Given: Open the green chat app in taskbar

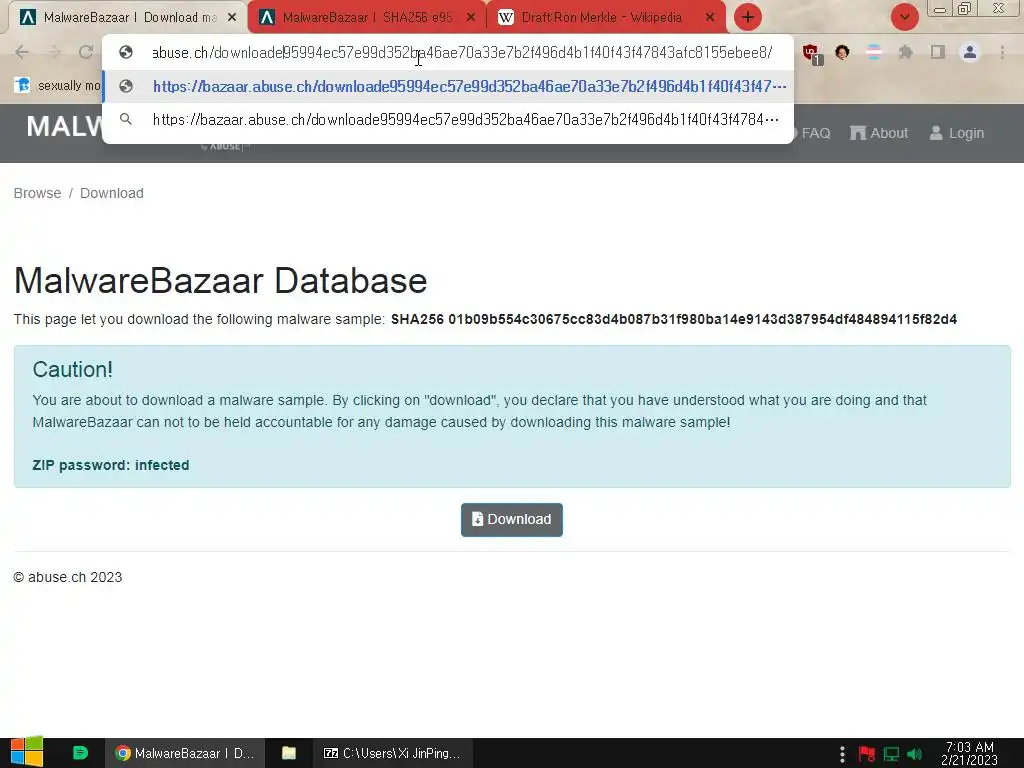Looking at the screenshot, I should click(x=80, y=753).
